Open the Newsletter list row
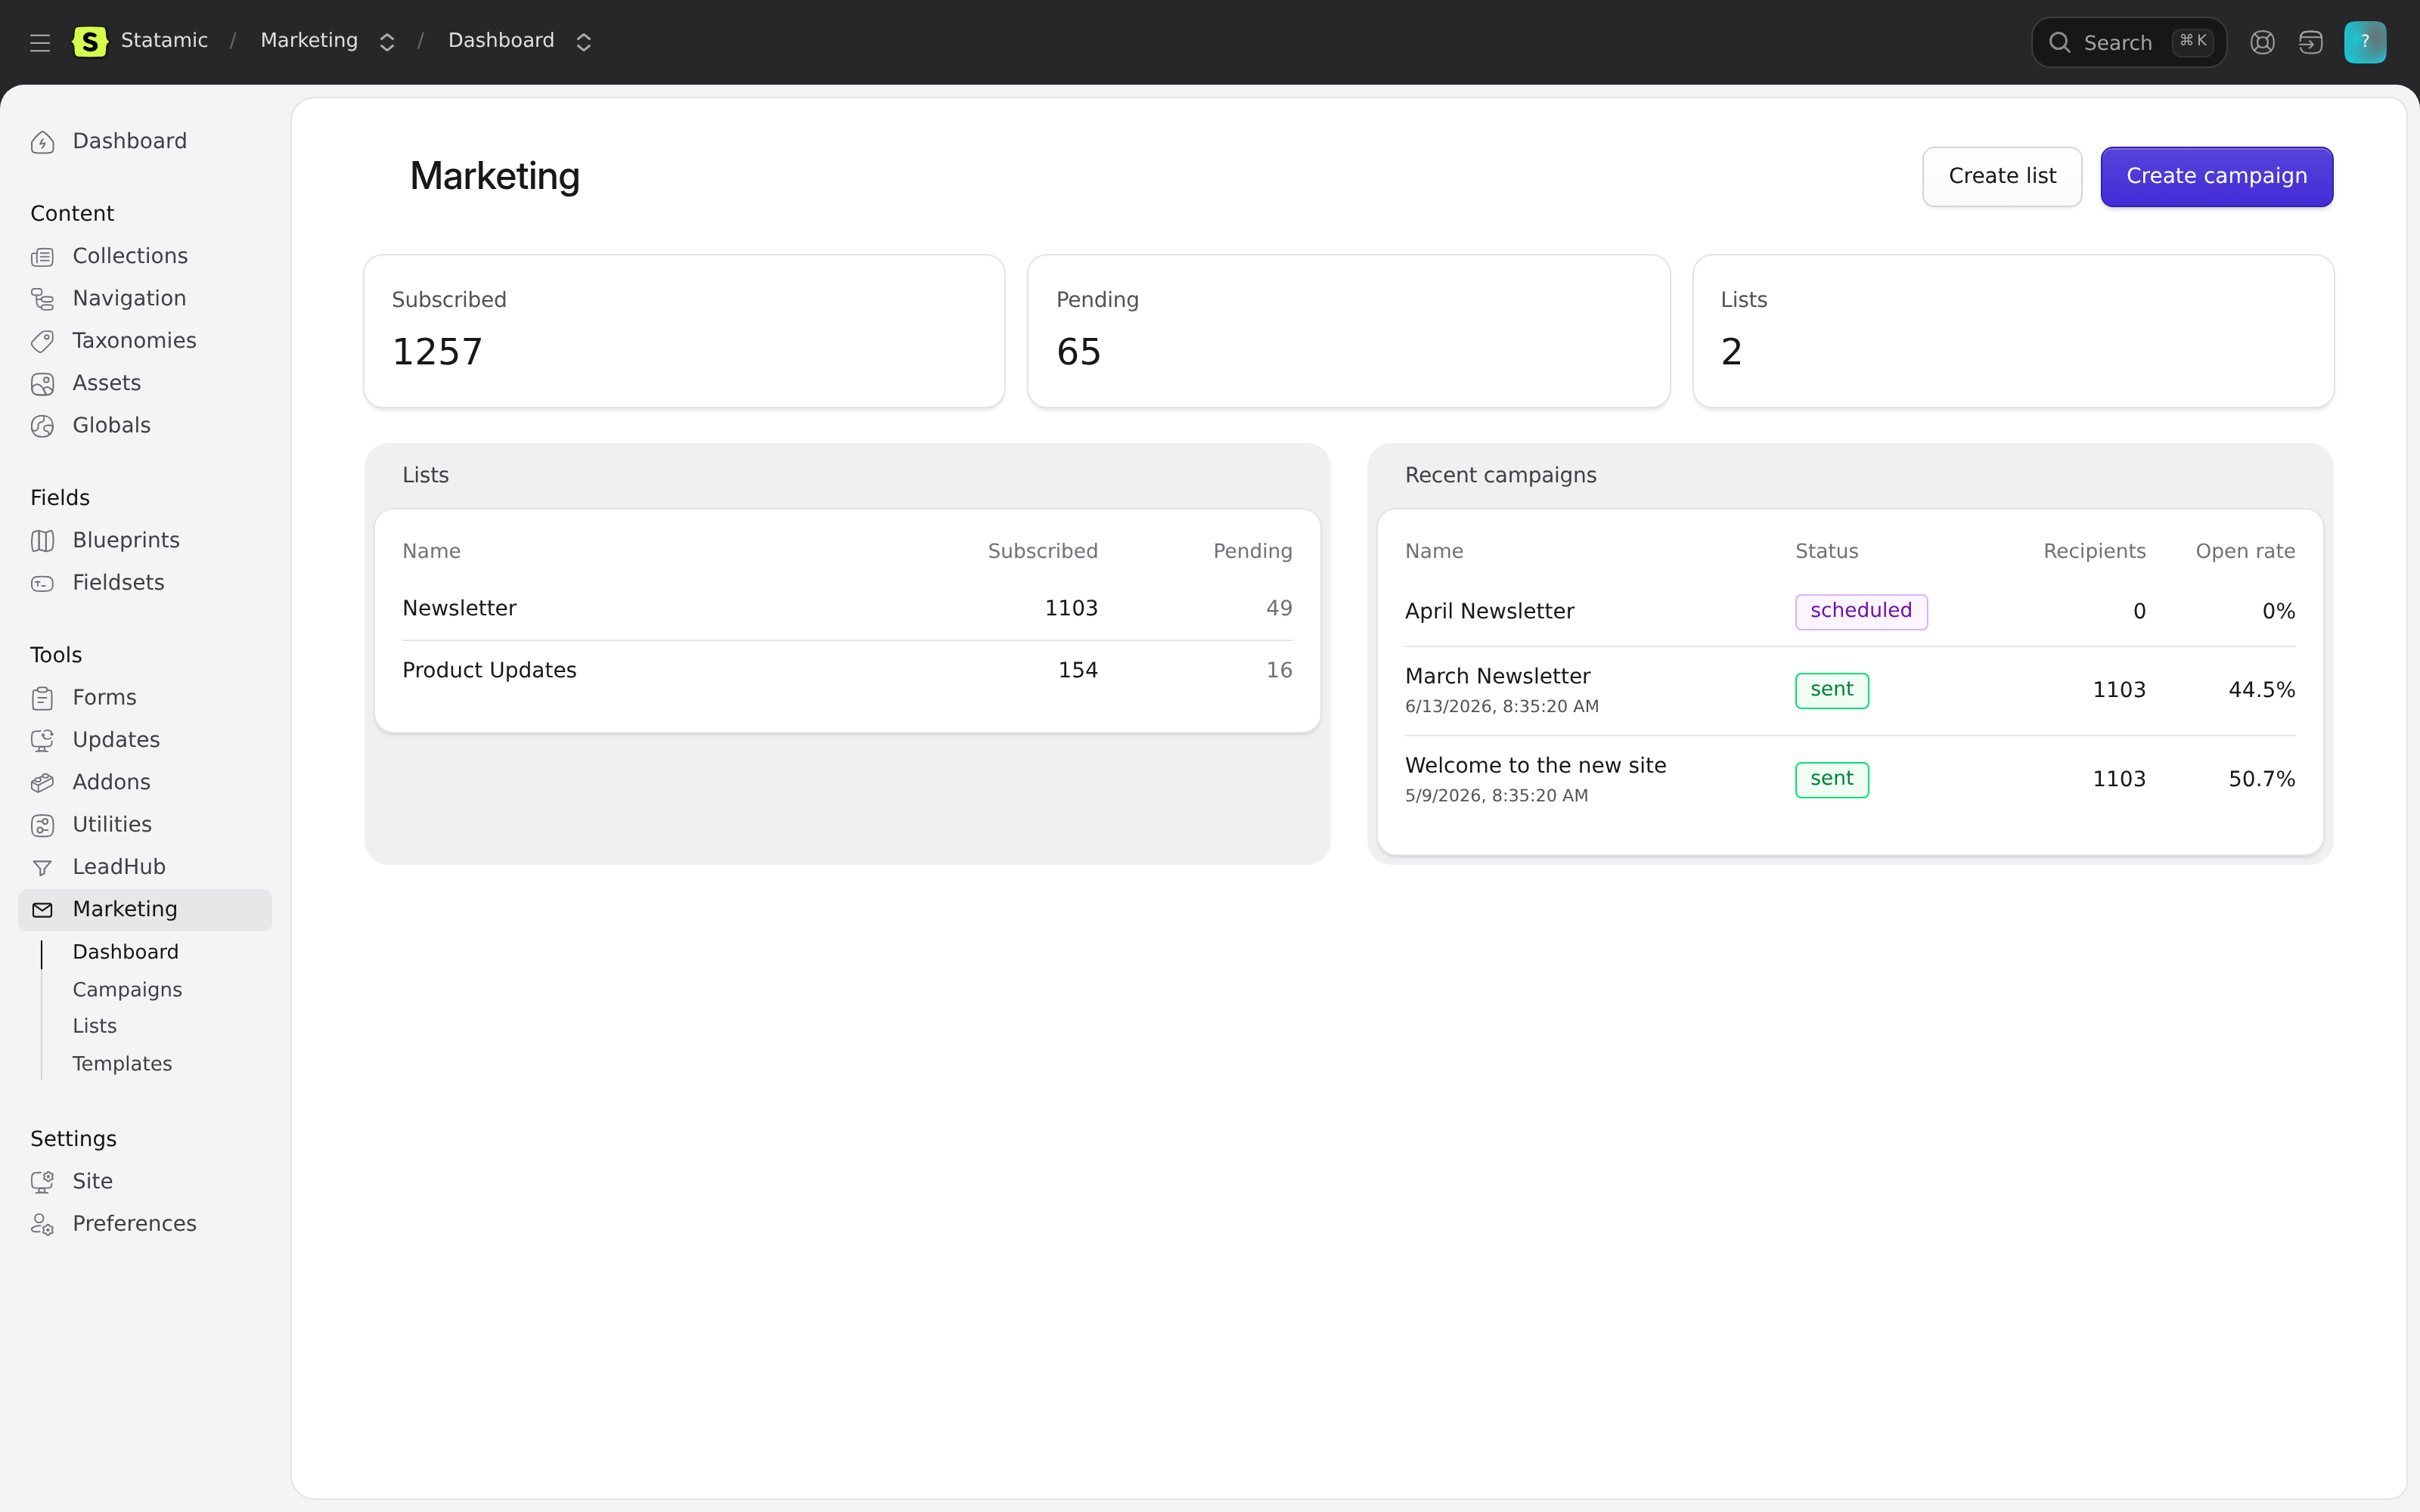The height and width of the screenshot is (1512, 2420). [847, 608]
